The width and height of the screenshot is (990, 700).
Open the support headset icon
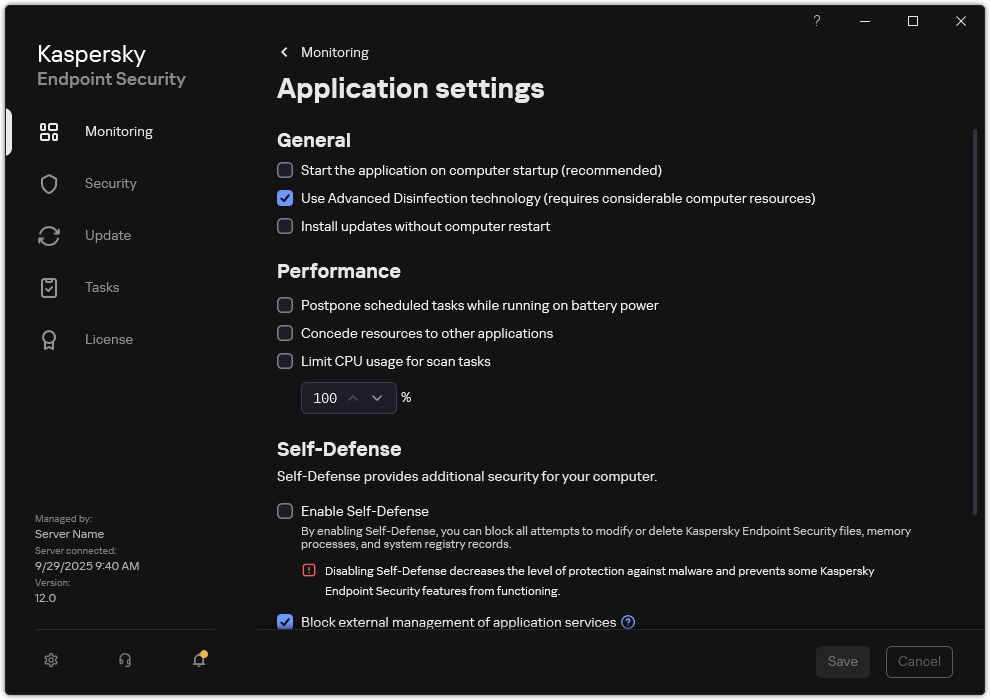point(124,660)
